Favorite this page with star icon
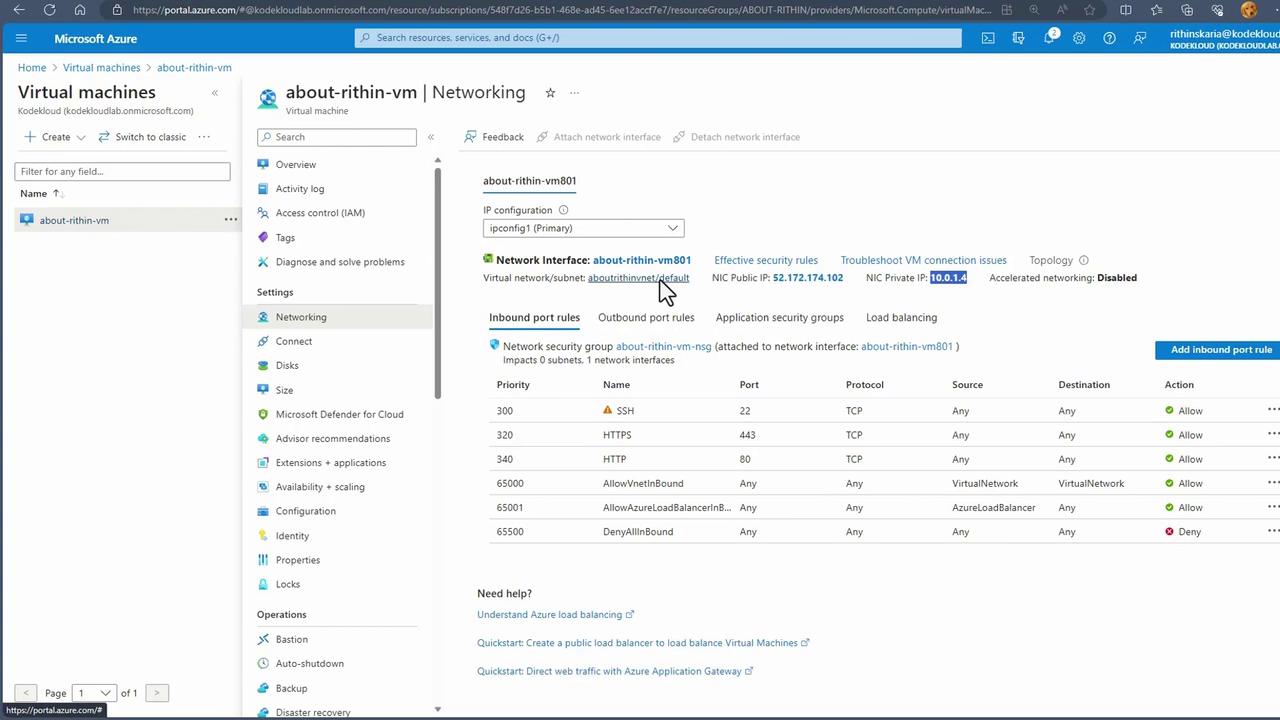Screen dimensions: 1280x720 click(x=550, y=93)
